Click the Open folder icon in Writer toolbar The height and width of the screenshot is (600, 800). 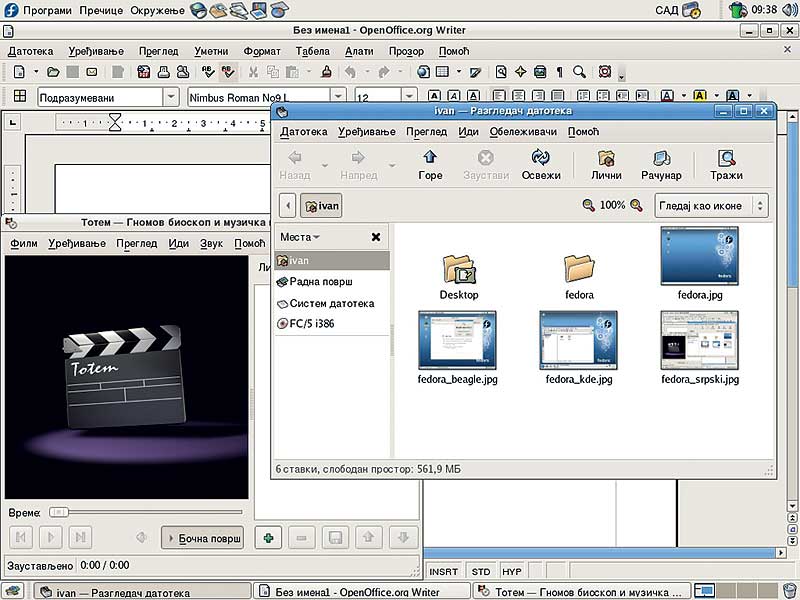click(x=53, y=72)
